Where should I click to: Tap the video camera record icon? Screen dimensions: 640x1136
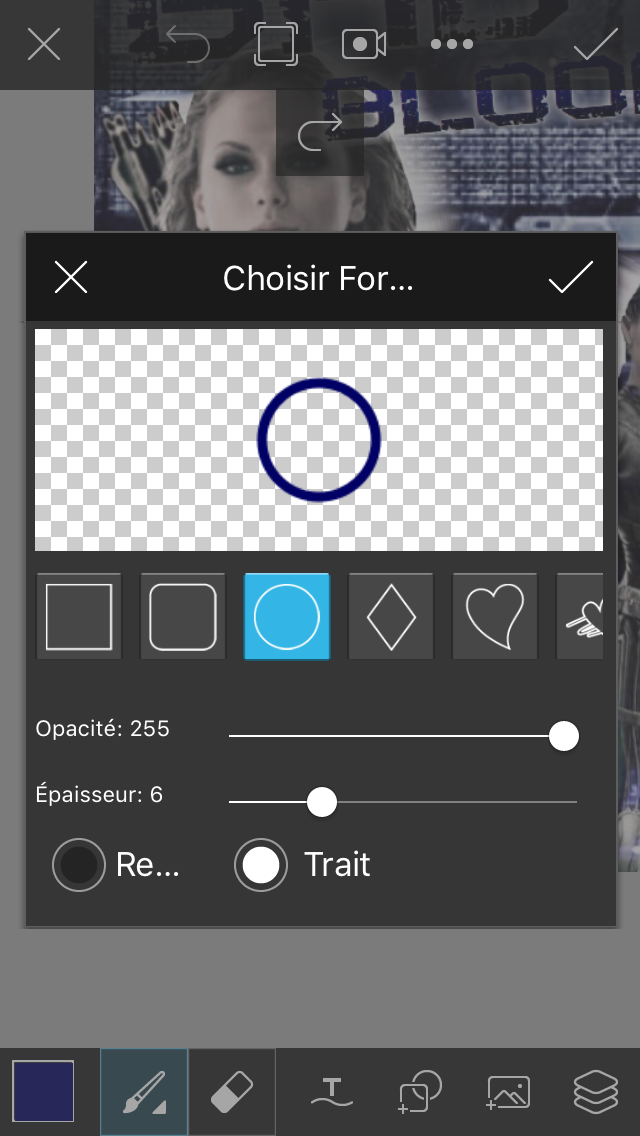[x=363, y=44]
